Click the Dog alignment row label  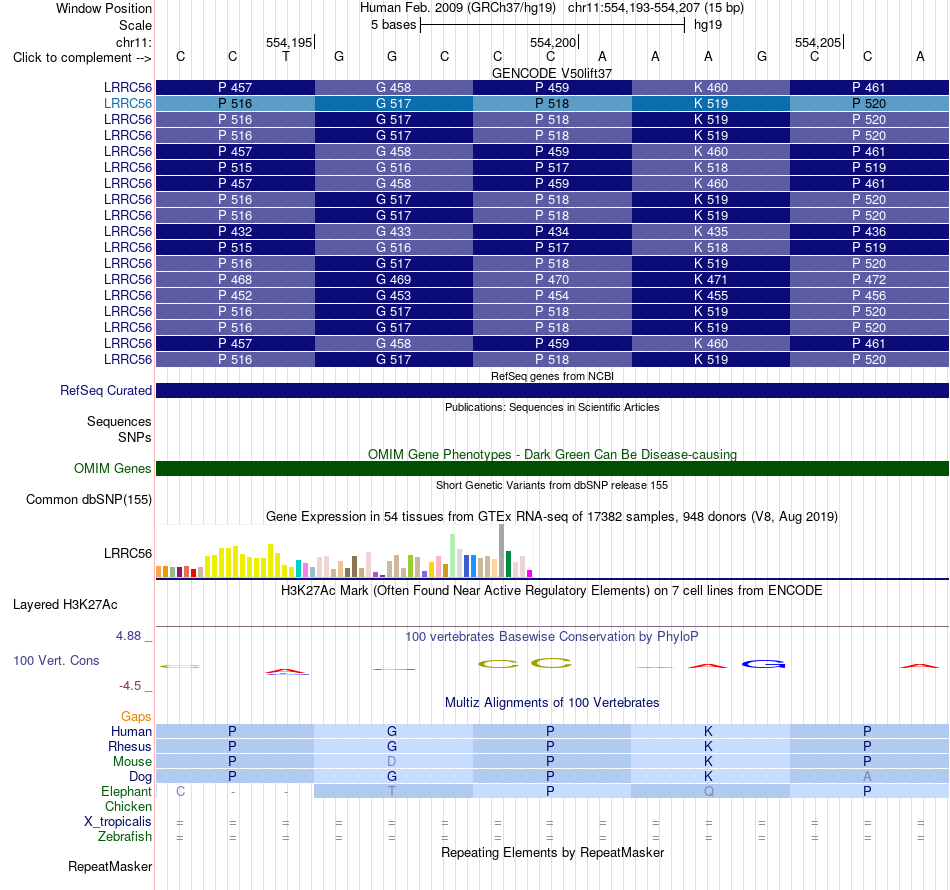pos(140,777)
